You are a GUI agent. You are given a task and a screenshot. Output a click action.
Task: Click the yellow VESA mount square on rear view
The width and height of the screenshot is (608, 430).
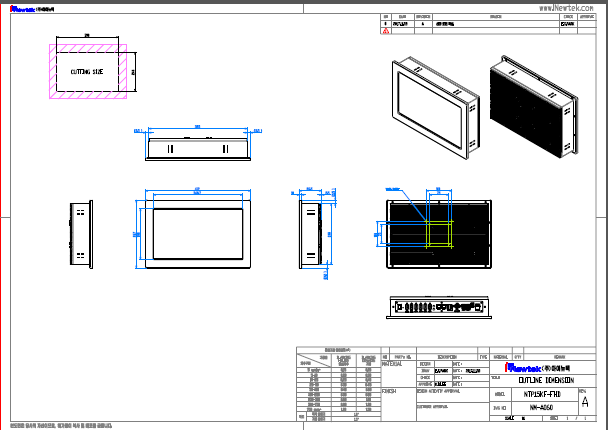click(439, 234)
